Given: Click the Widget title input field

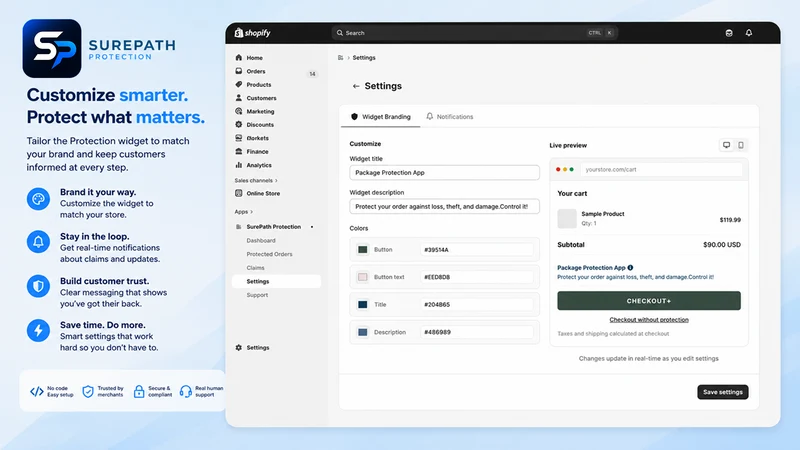Looking at the screenshot, I should pyautogui.click(x=444, y=172).
